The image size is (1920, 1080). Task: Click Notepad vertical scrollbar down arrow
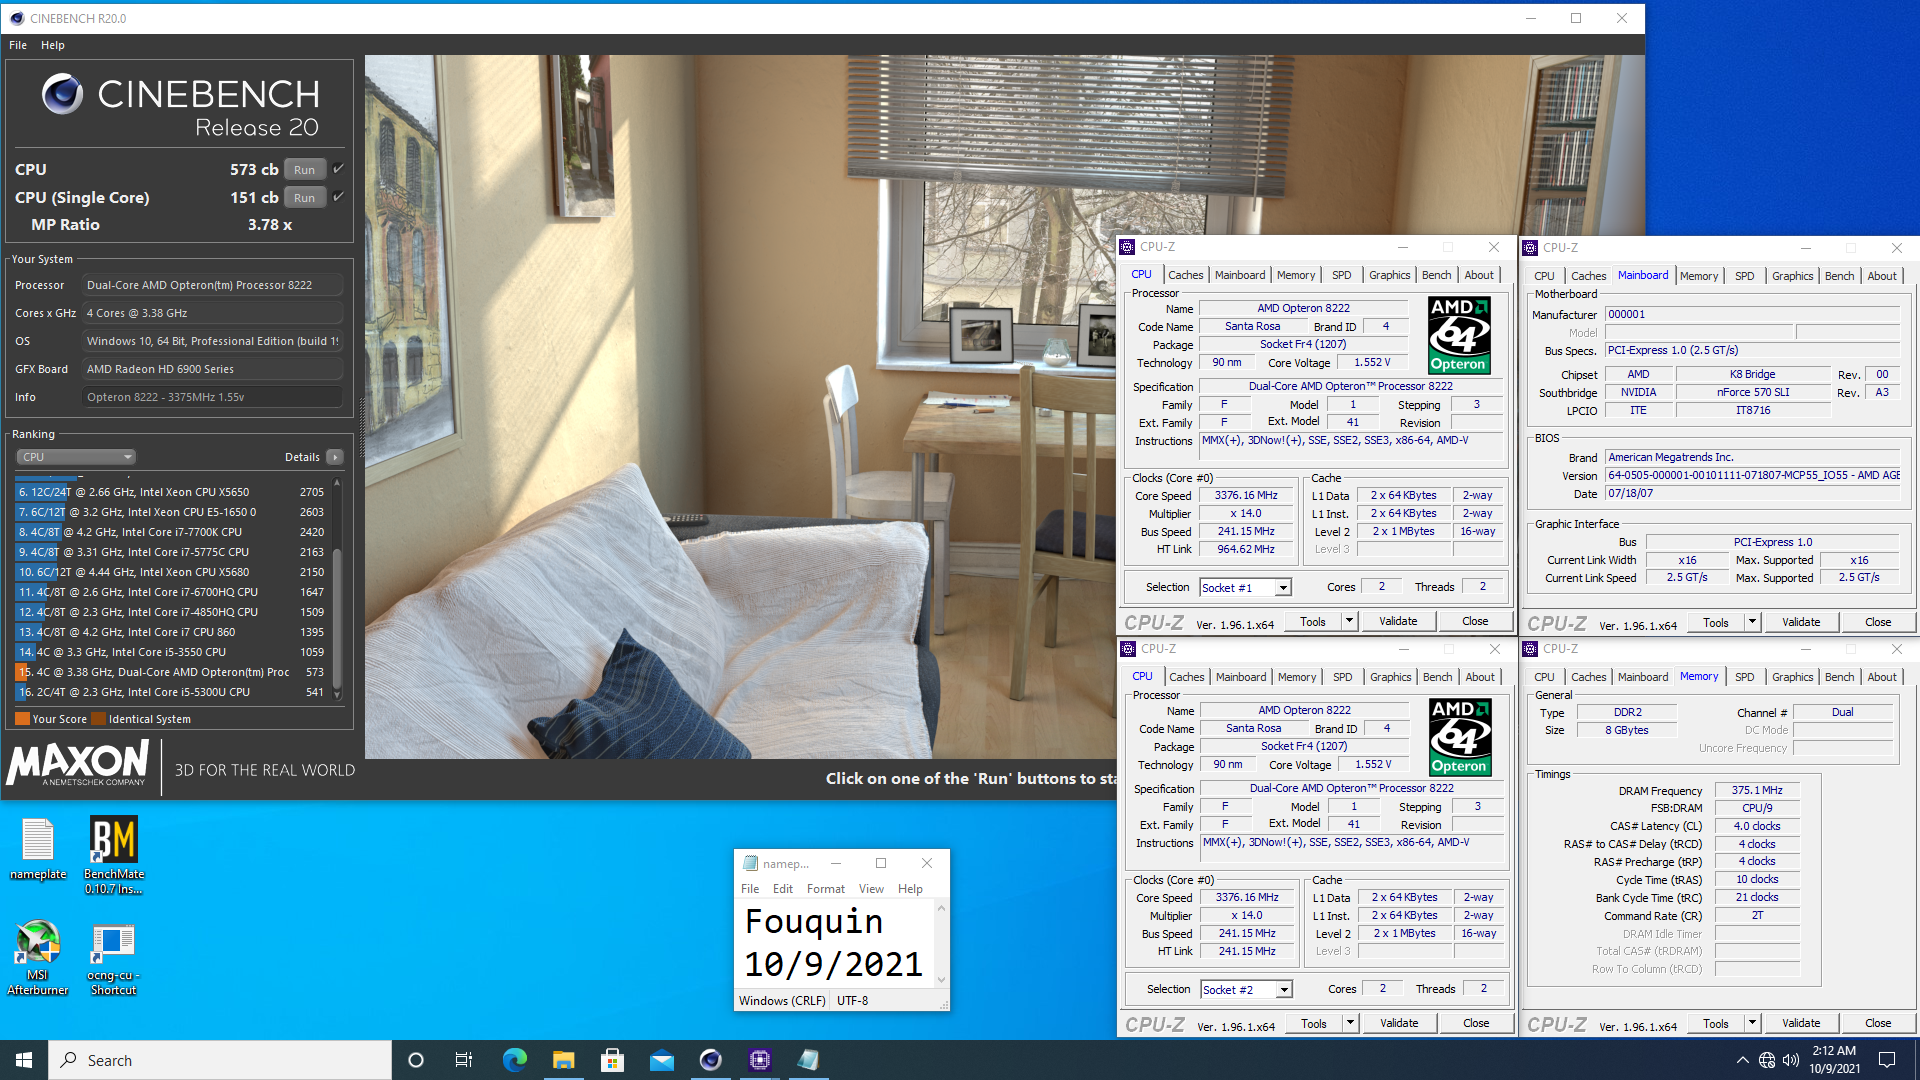coord(941,980)
